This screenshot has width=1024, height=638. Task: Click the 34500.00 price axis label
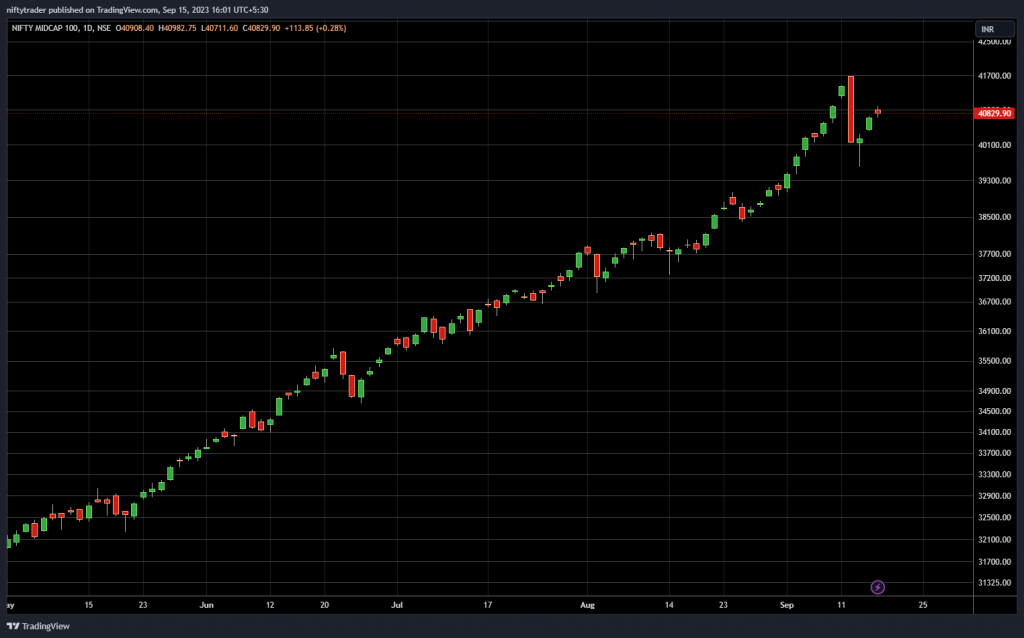coord(994,411)
